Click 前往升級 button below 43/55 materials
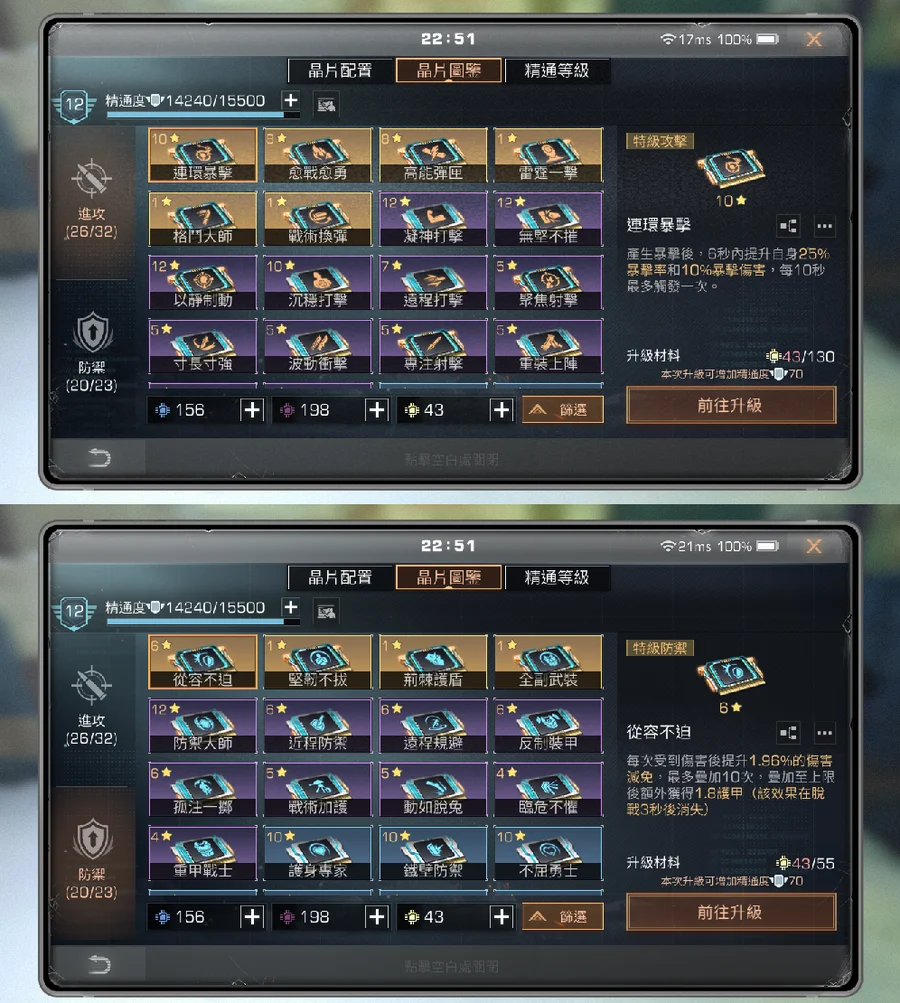900x1003 pixels. [x=731, y=912]
